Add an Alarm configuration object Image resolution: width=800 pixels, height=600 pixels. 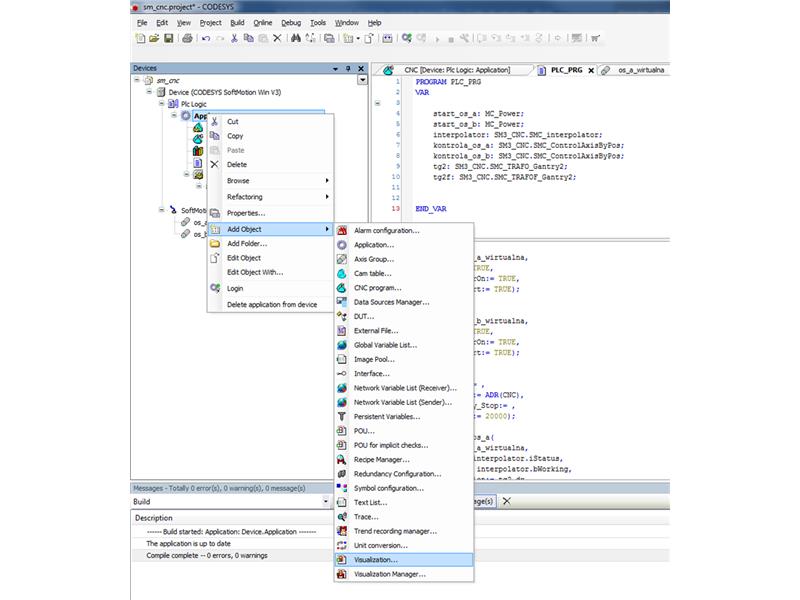[404, 231]
